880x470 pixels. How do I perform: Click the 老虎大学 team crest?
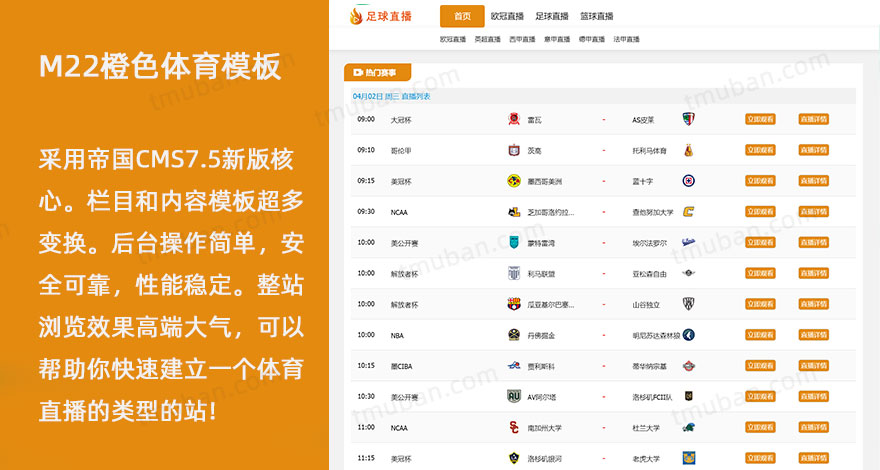click(x=689, y=458)
